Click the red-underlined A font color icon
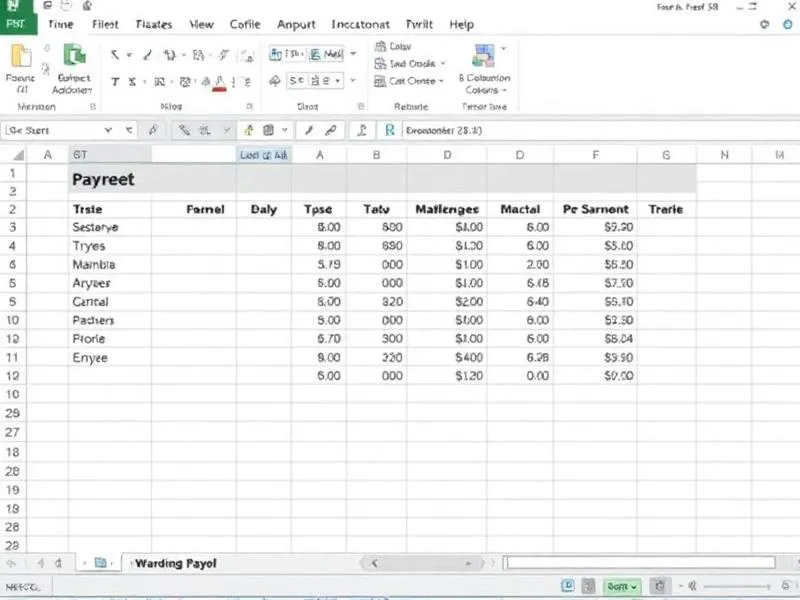This screenshot has height=600, width=800. [219, 83]
